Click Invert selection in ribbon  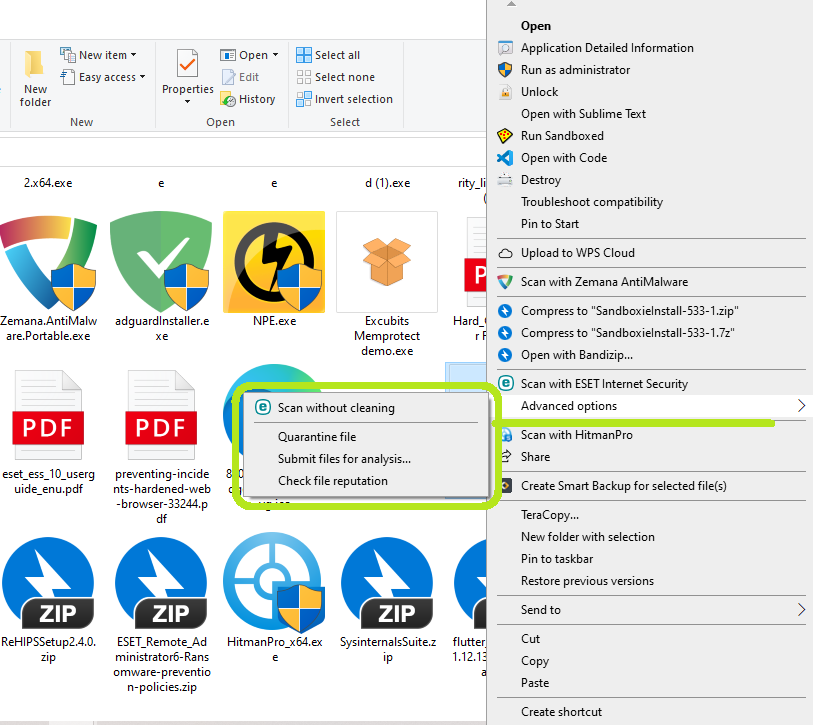tap(344, 99)
